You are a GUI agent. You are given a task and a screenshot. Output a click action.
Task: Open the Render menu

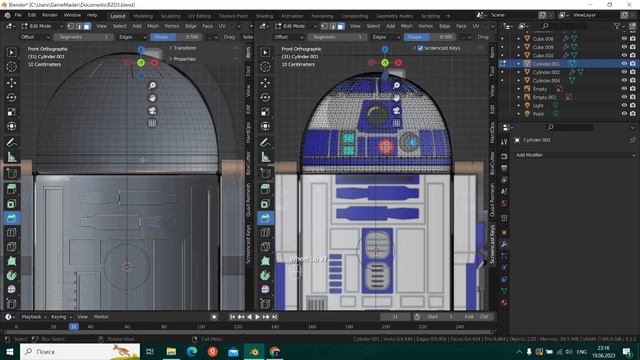(x=50, y=15)
